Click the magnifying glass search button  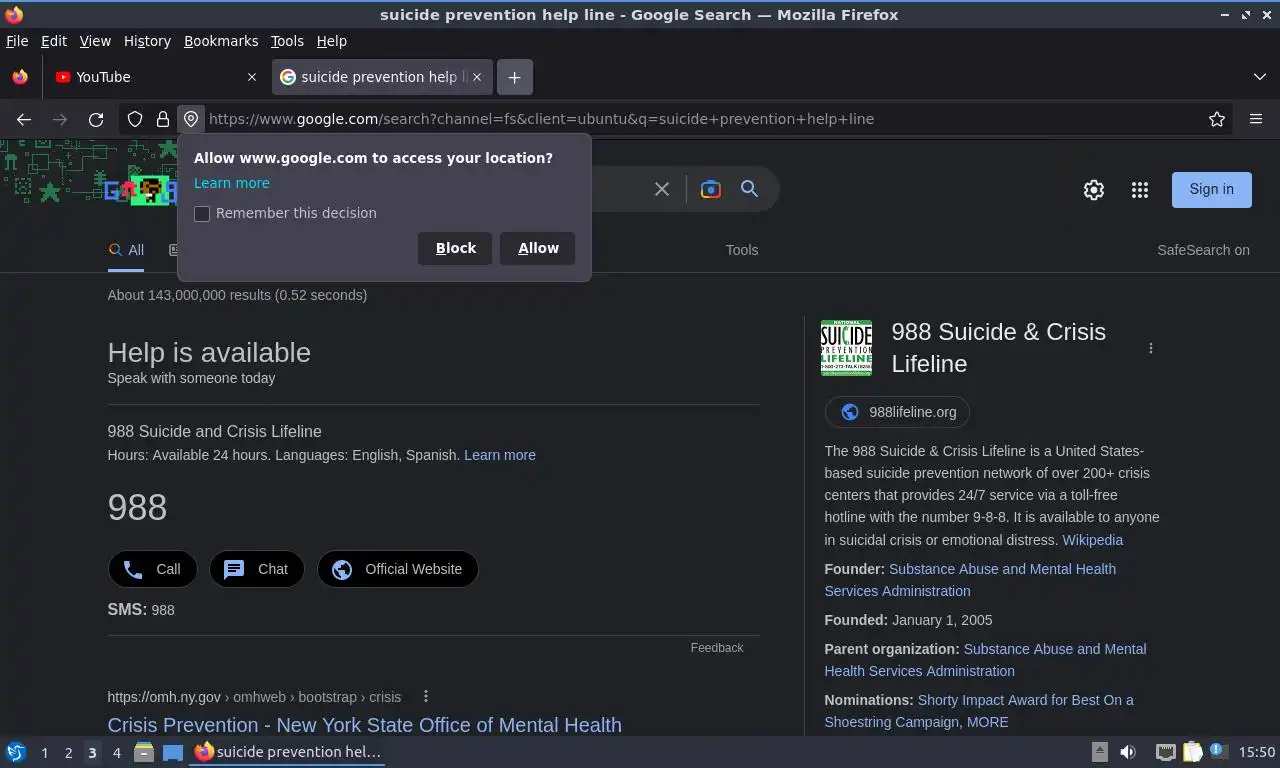point(749,189)
